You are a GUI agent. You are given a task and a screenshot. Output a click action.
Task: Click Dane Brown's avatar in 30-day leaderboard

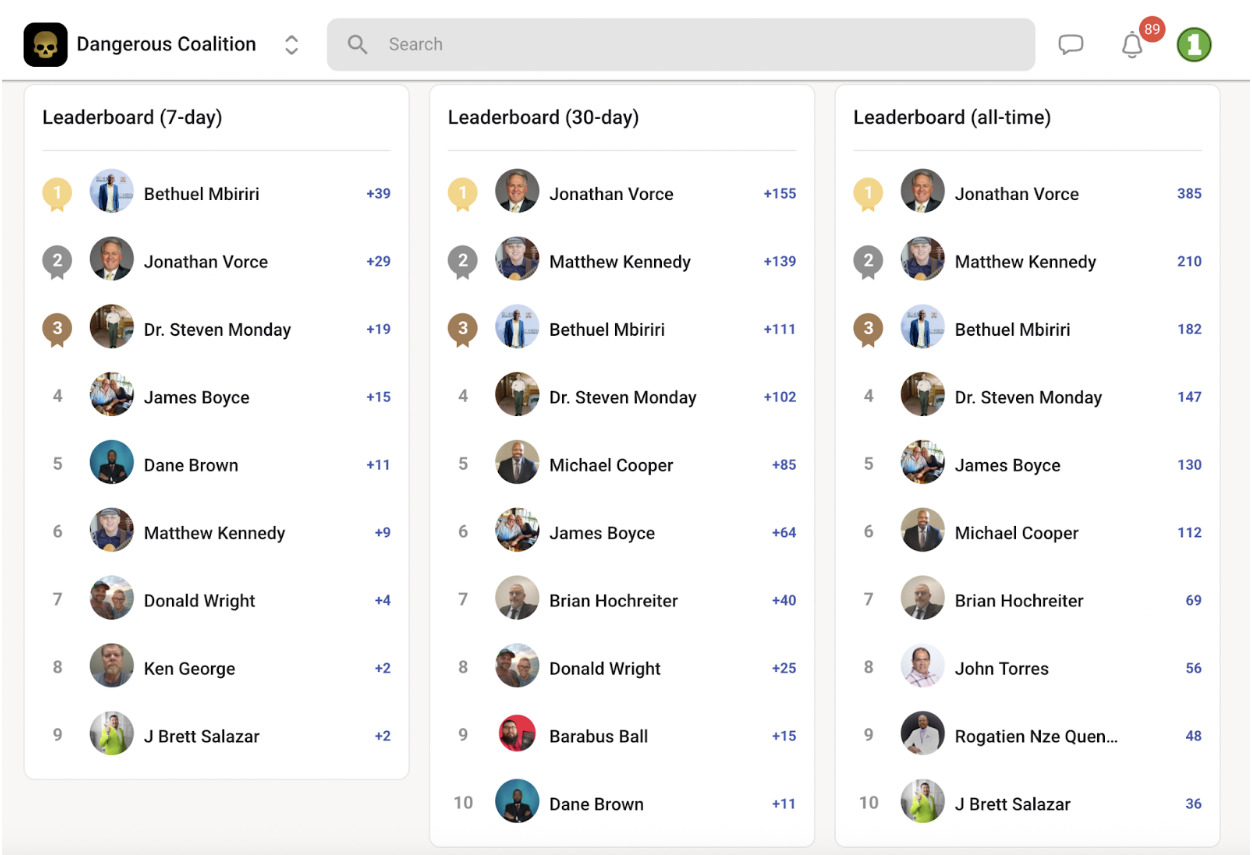tap(517, 804)
